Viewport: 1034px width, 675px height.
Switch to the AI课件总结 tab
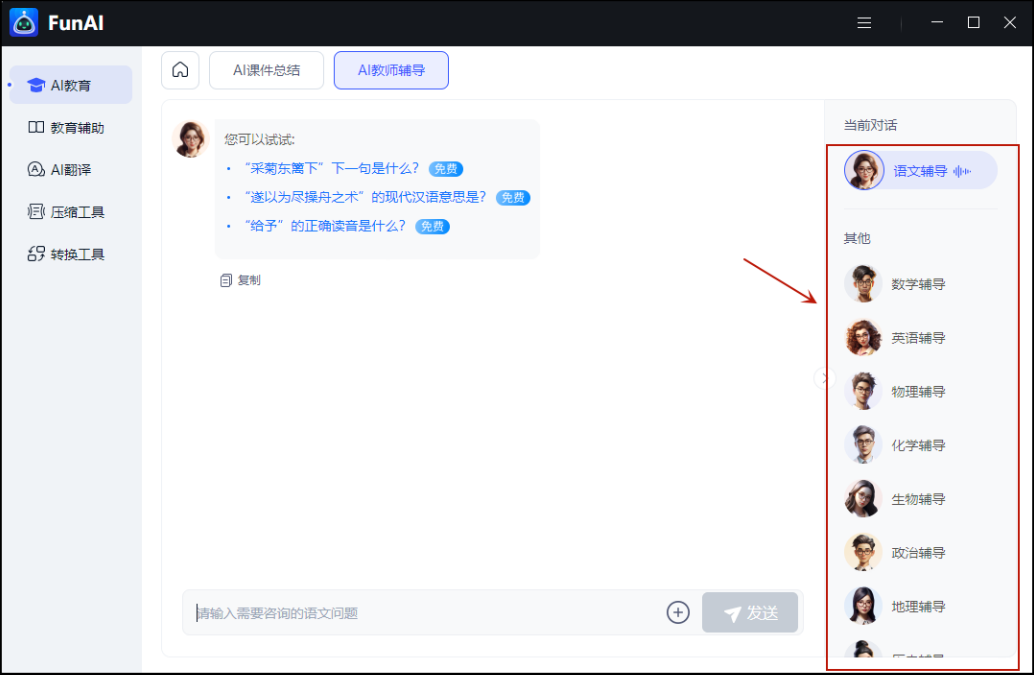point(266,70)
